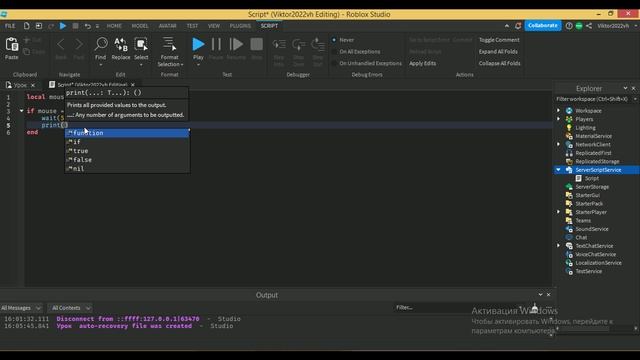Open the Find magnifier tool
The height and width of the screenshot is (360, 640).
tap(100, 44)
